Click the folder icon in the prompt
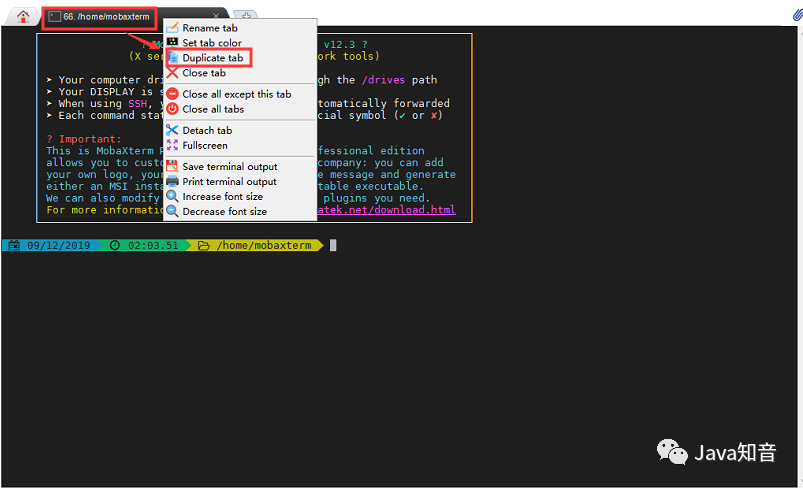 coord(203,245)
